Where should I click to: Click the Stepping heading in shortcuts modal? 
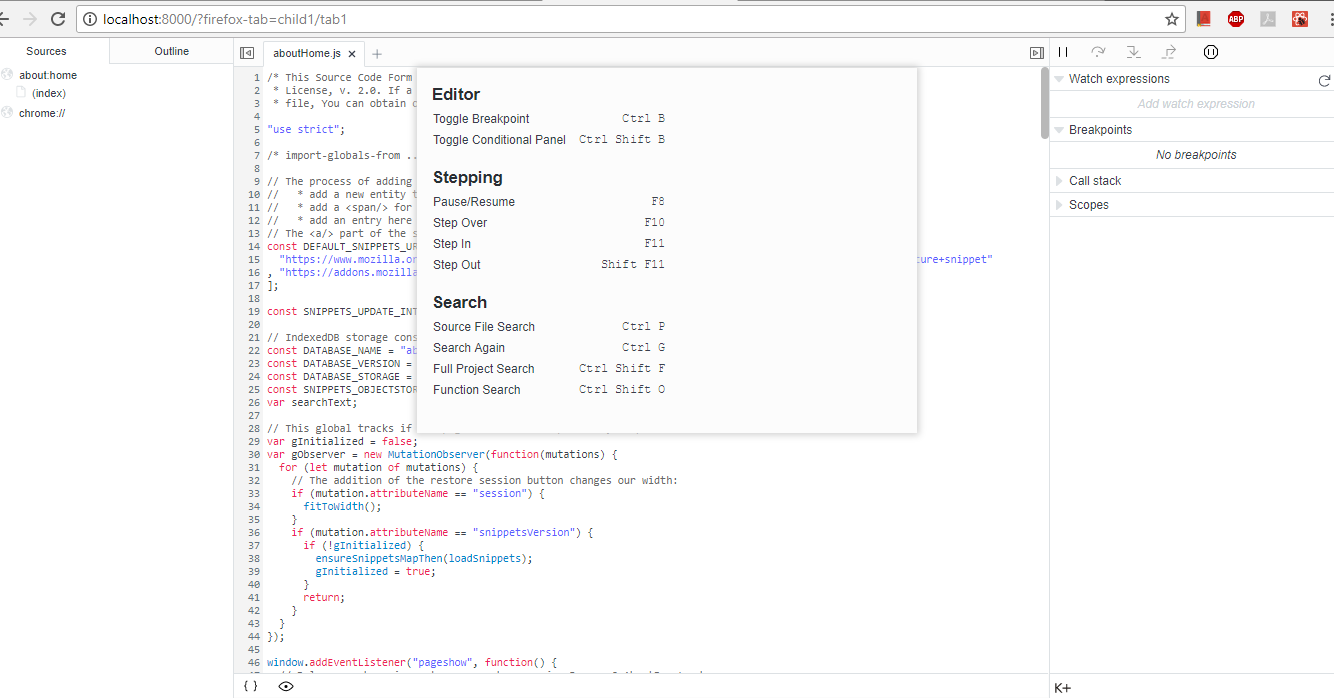point(467,178)
